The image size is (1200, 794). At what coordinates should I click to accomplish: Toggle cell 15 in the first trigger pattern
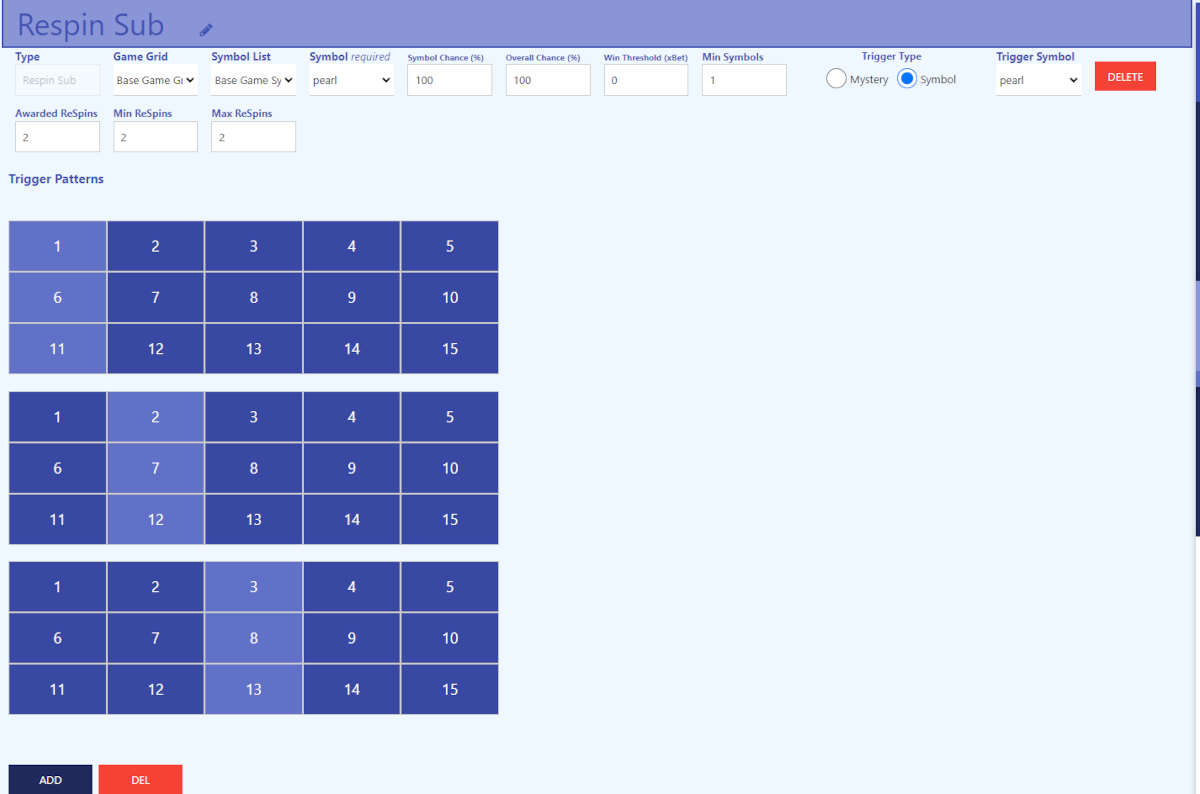449,349
